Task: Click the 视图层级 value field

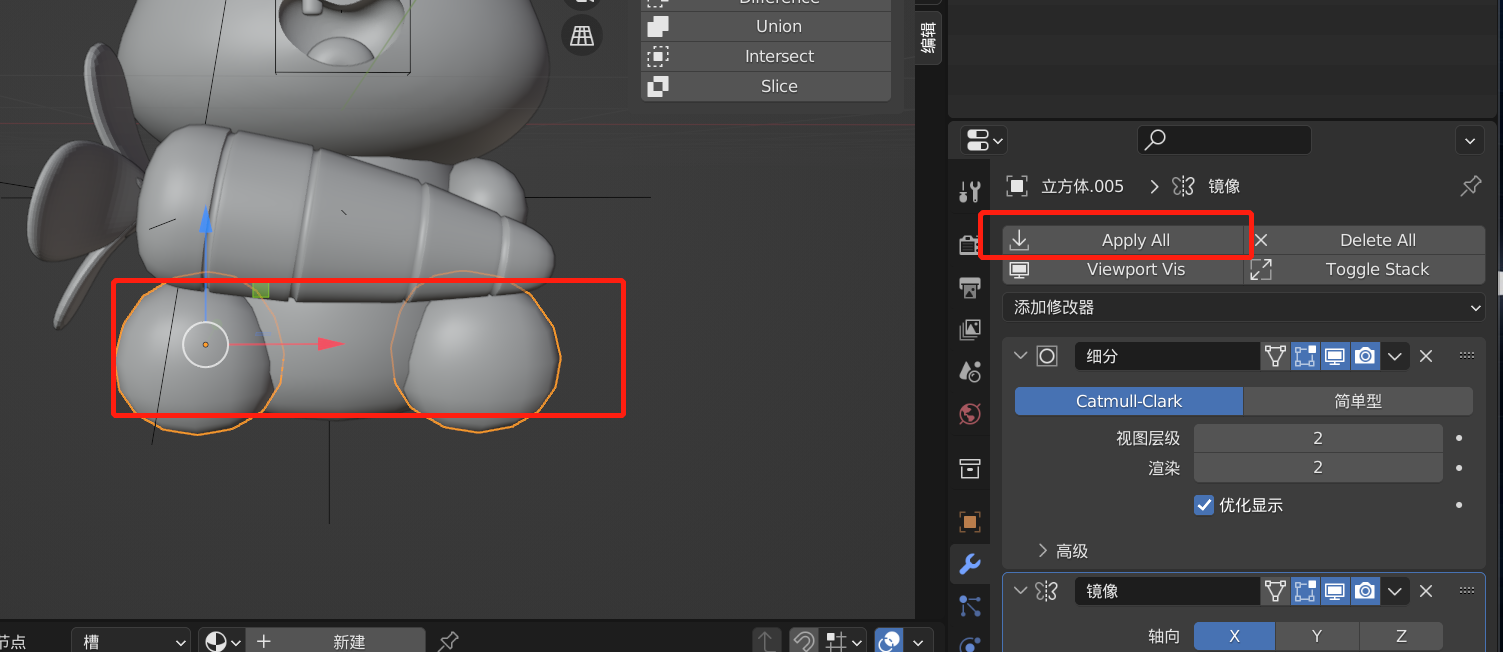Action: [1318, 438]
